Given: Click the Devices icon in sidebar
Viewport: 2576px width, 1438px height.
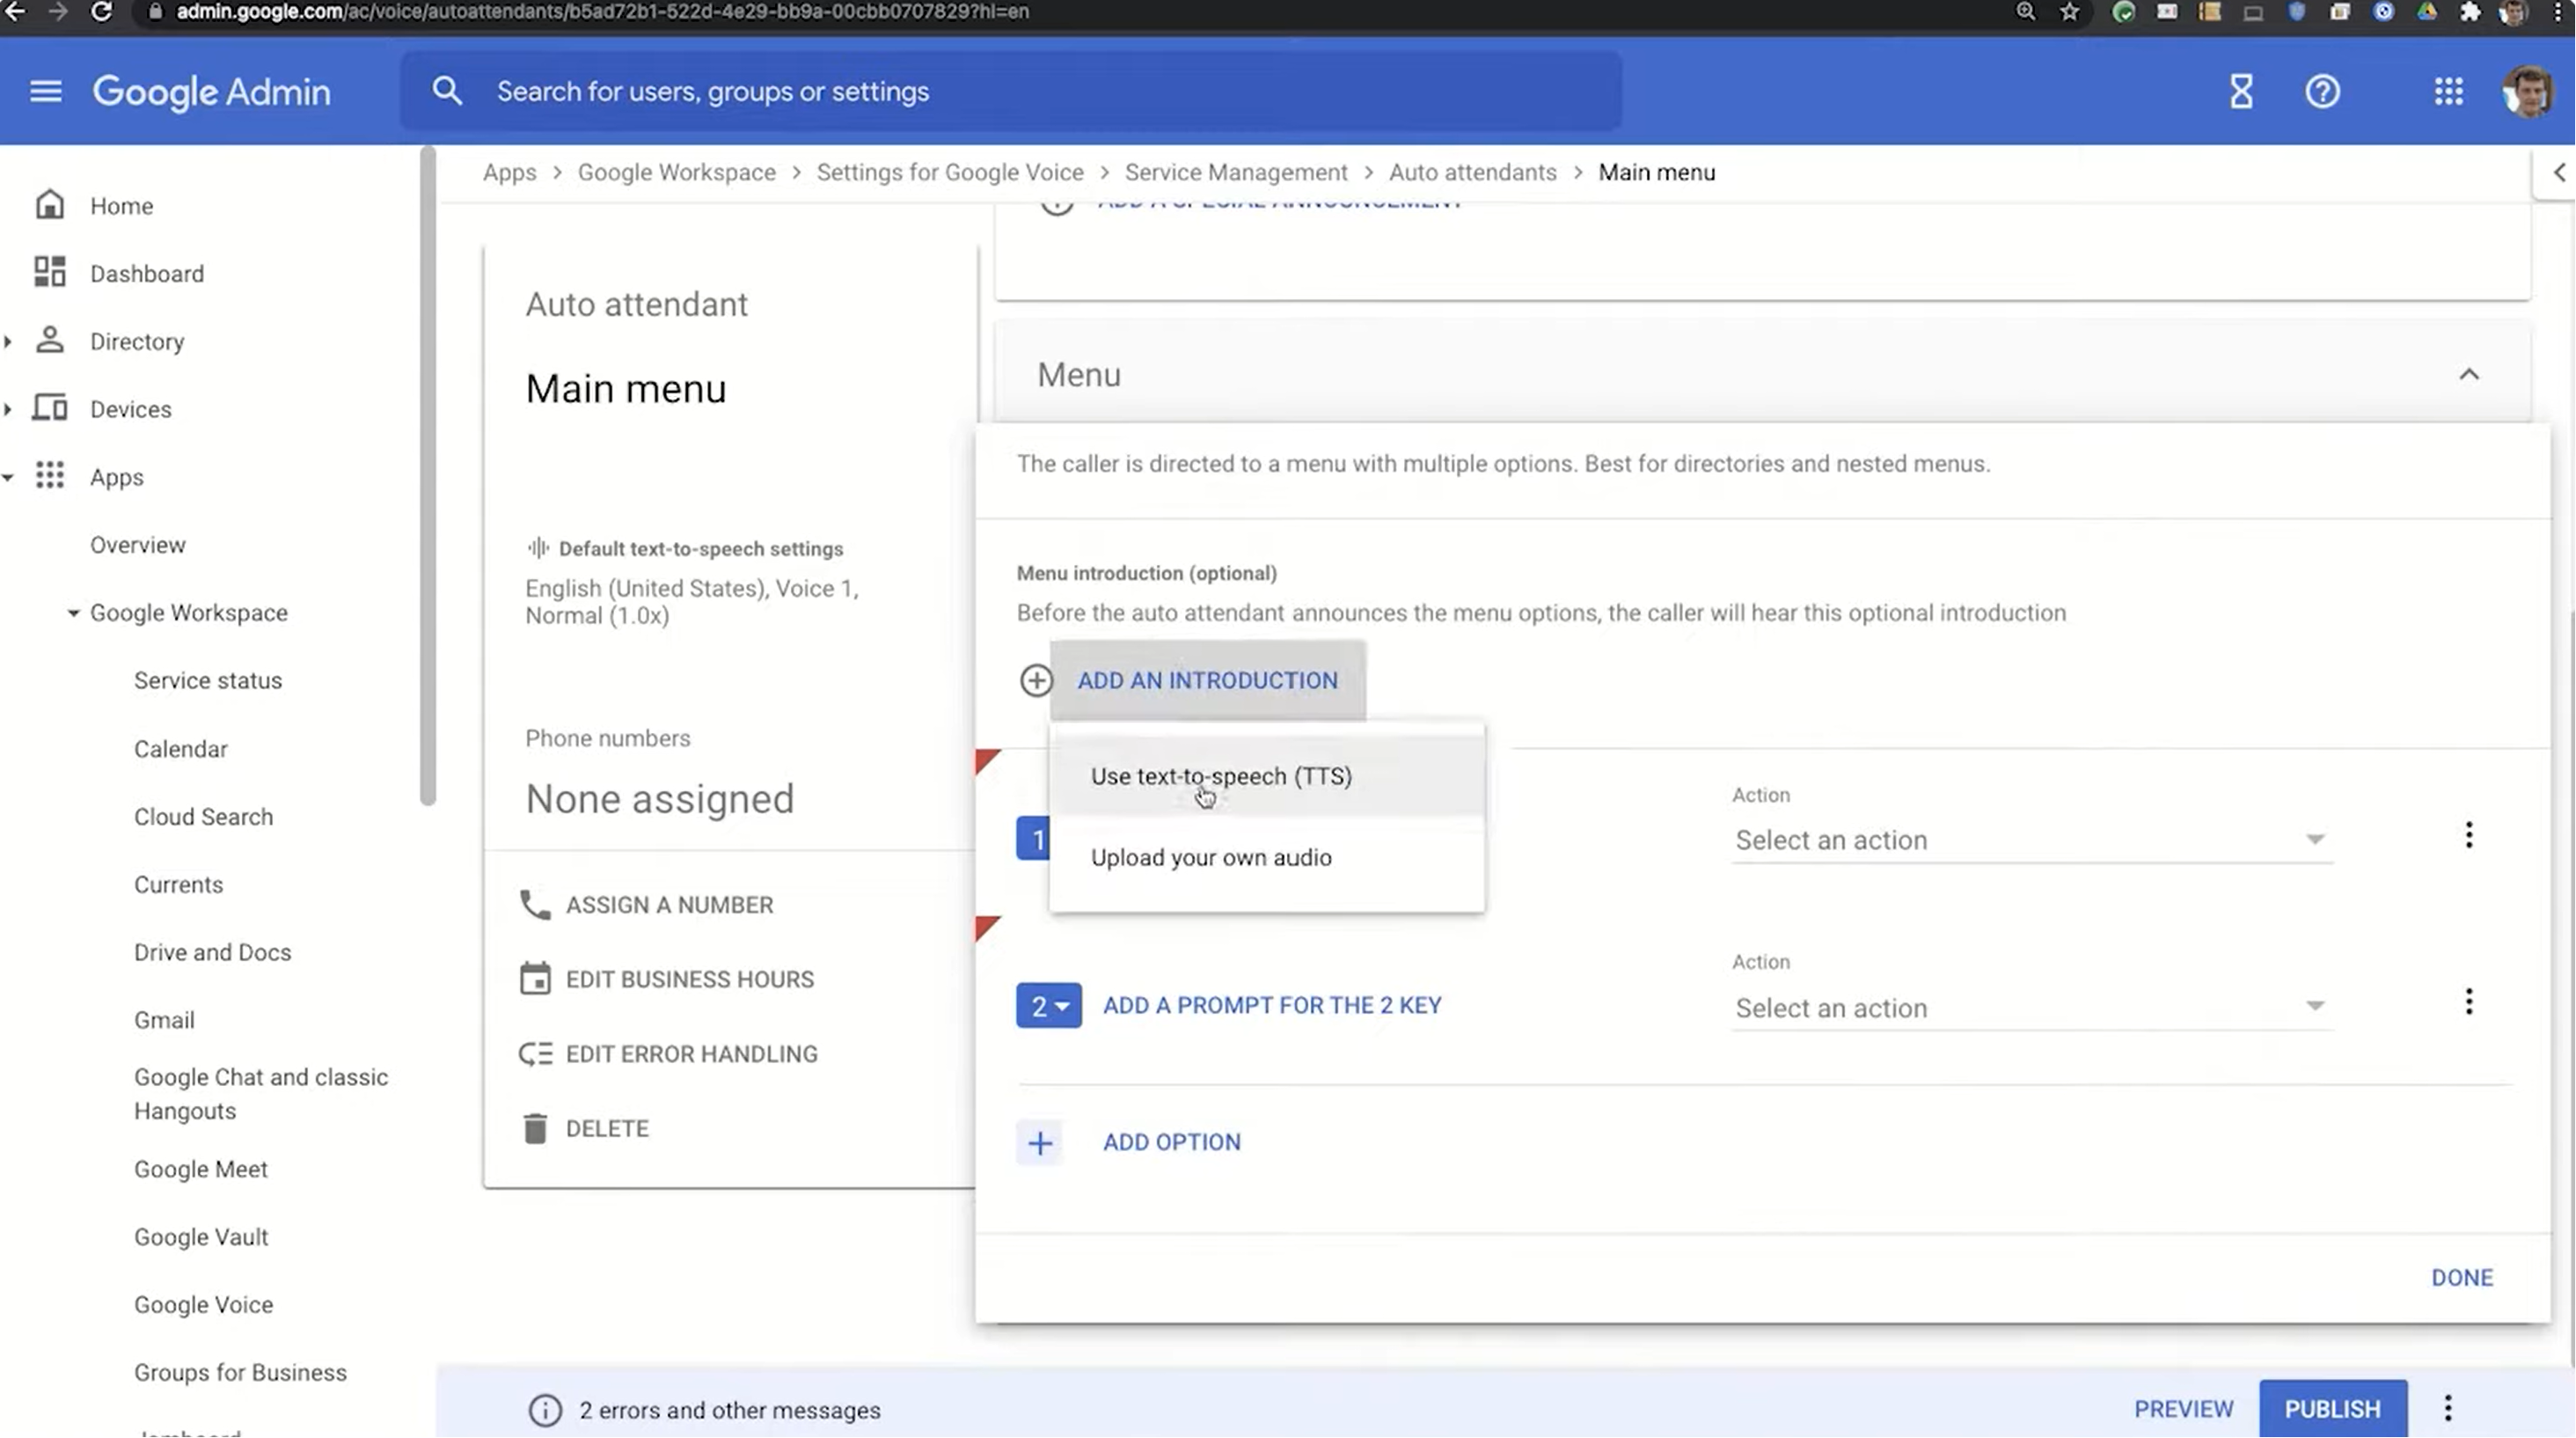Looking at the screenshot, I should pos(49,409).
